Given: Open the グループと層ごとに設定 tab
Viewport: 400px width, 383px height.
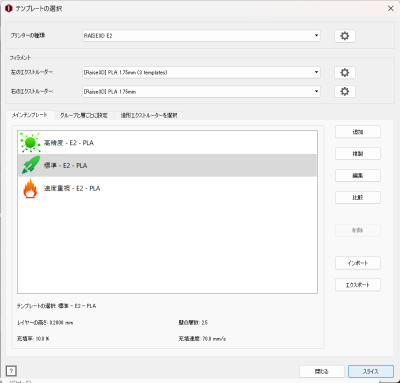Looking at the screenshot, I should [84, 115].
